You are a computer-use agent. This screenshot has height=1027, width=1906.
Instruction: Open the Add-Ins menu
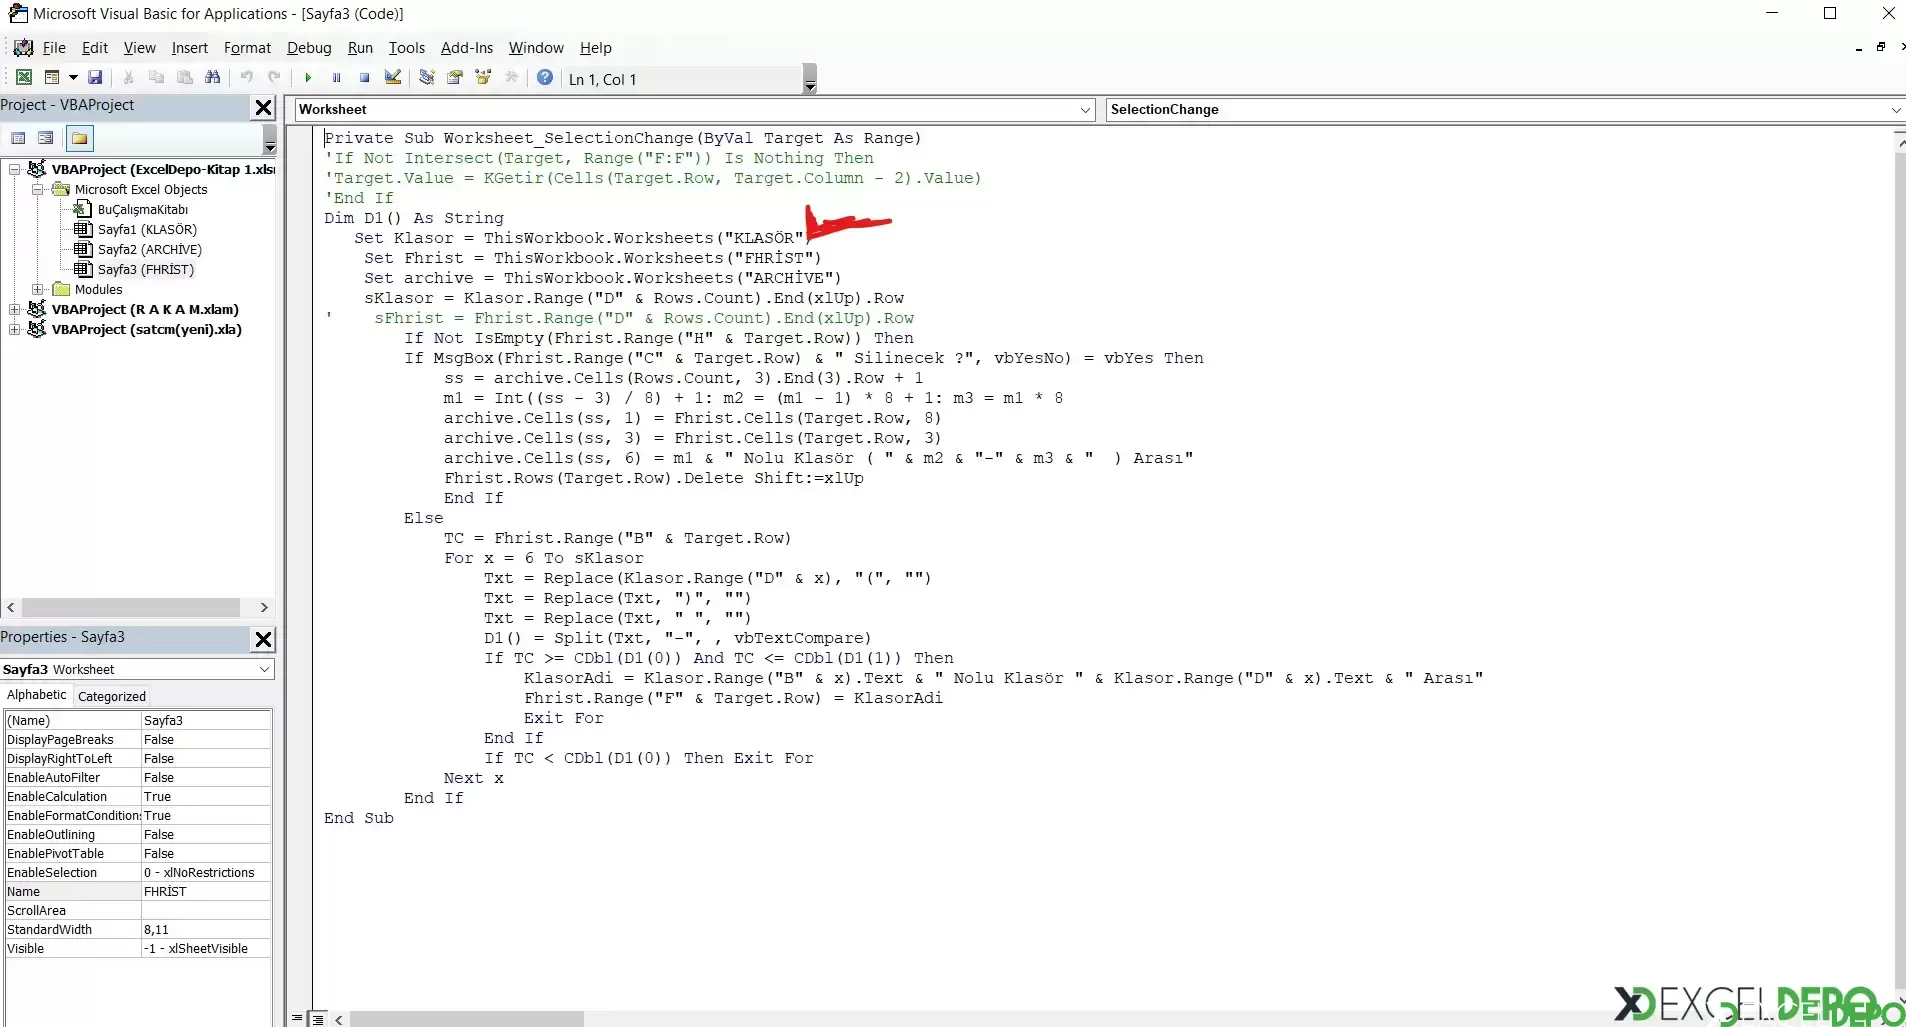point(467,48)
